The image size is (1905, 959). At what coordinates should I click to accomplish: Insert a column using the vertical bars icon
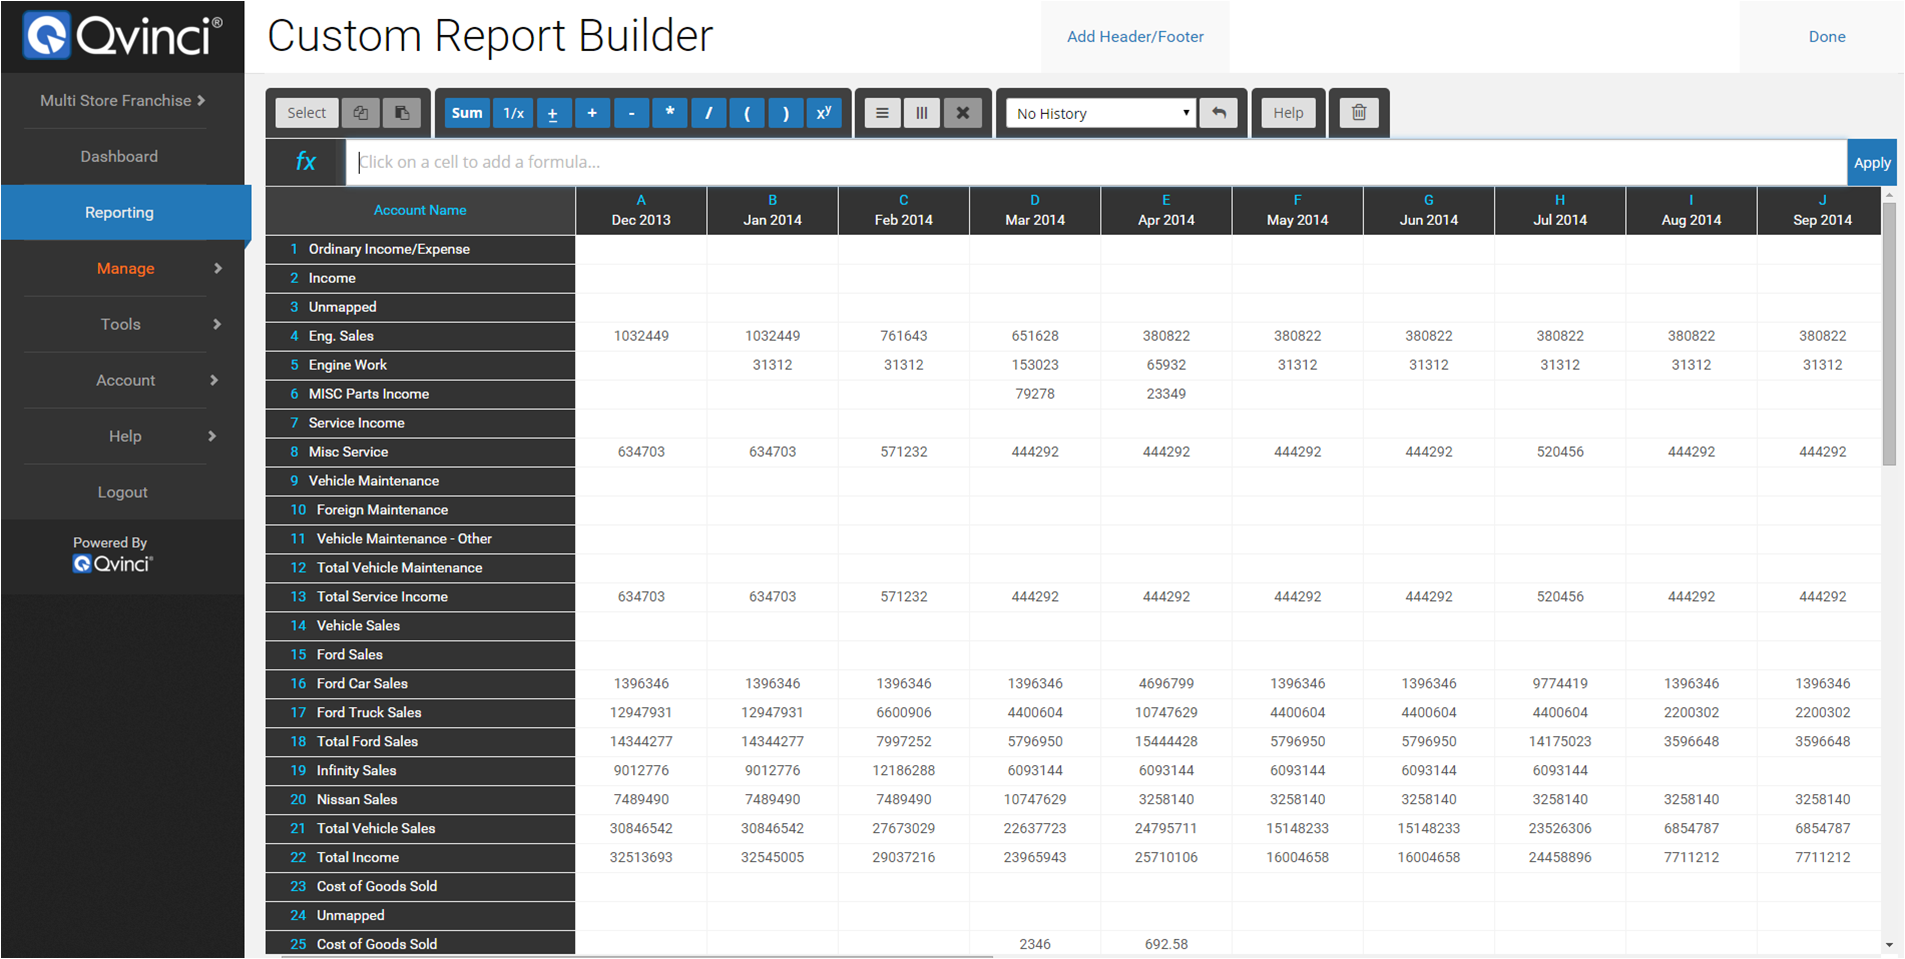(922, 113)
